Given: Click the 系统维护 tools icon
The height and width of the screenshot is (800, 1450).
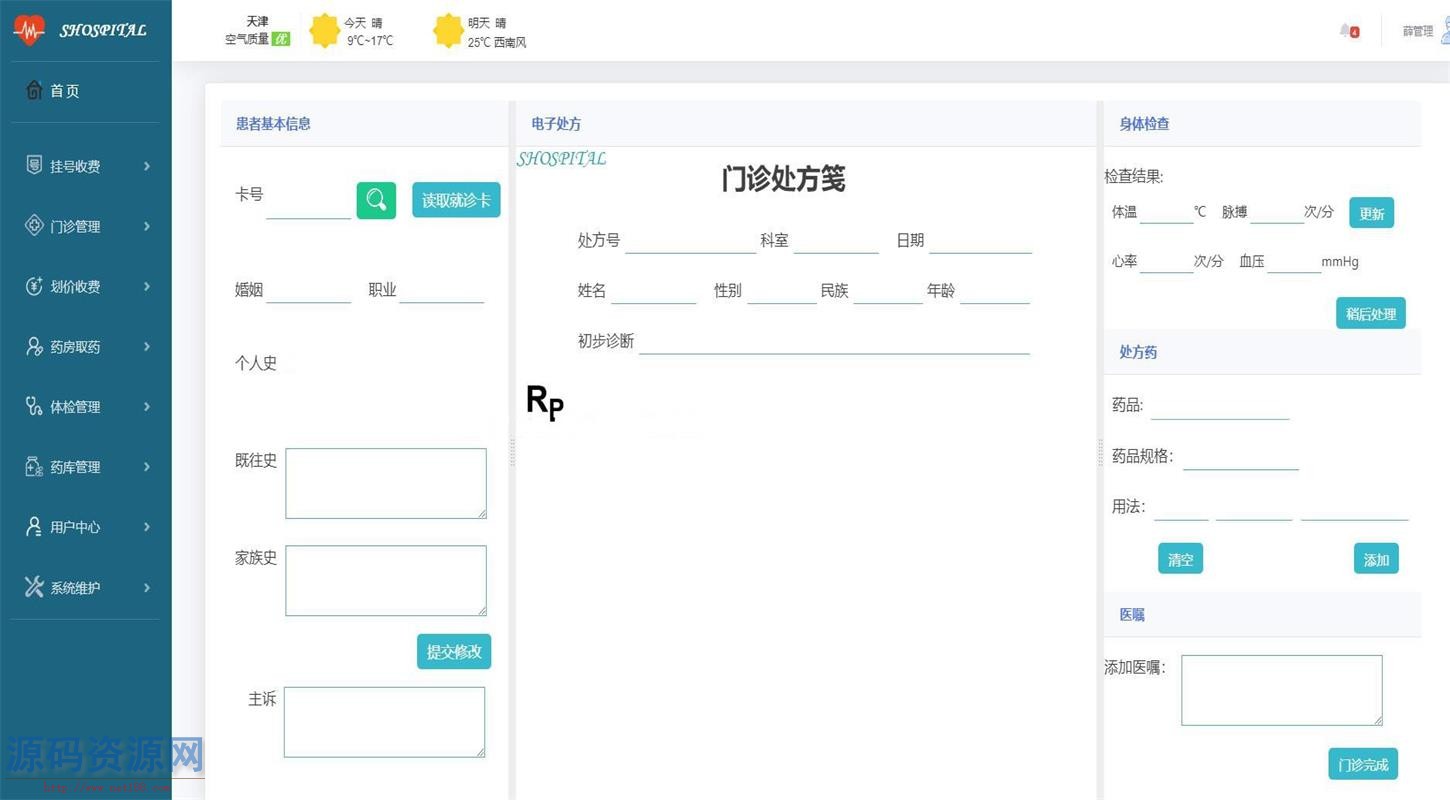Looking at the screenshot, I should point(34,587).
